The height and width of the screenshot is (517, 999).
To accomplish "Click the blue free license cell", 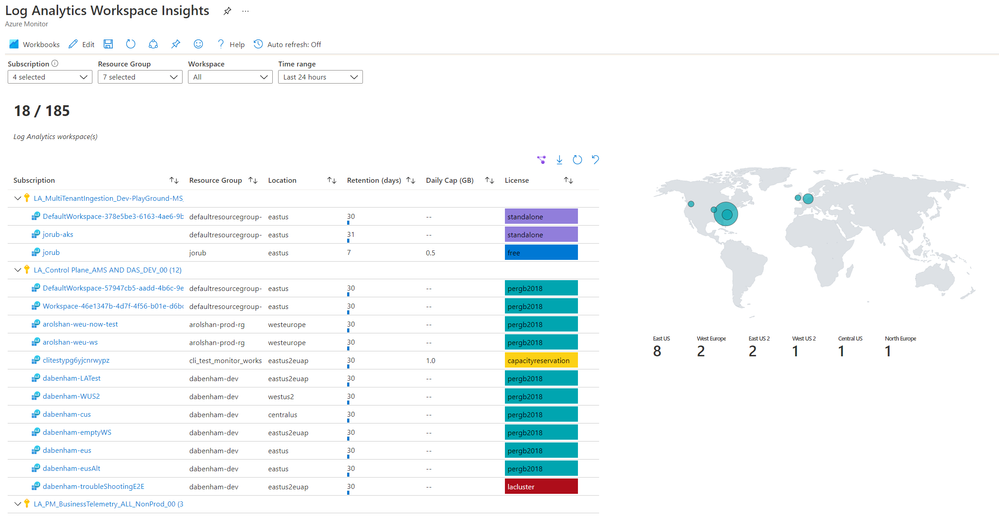I will 541,252.
